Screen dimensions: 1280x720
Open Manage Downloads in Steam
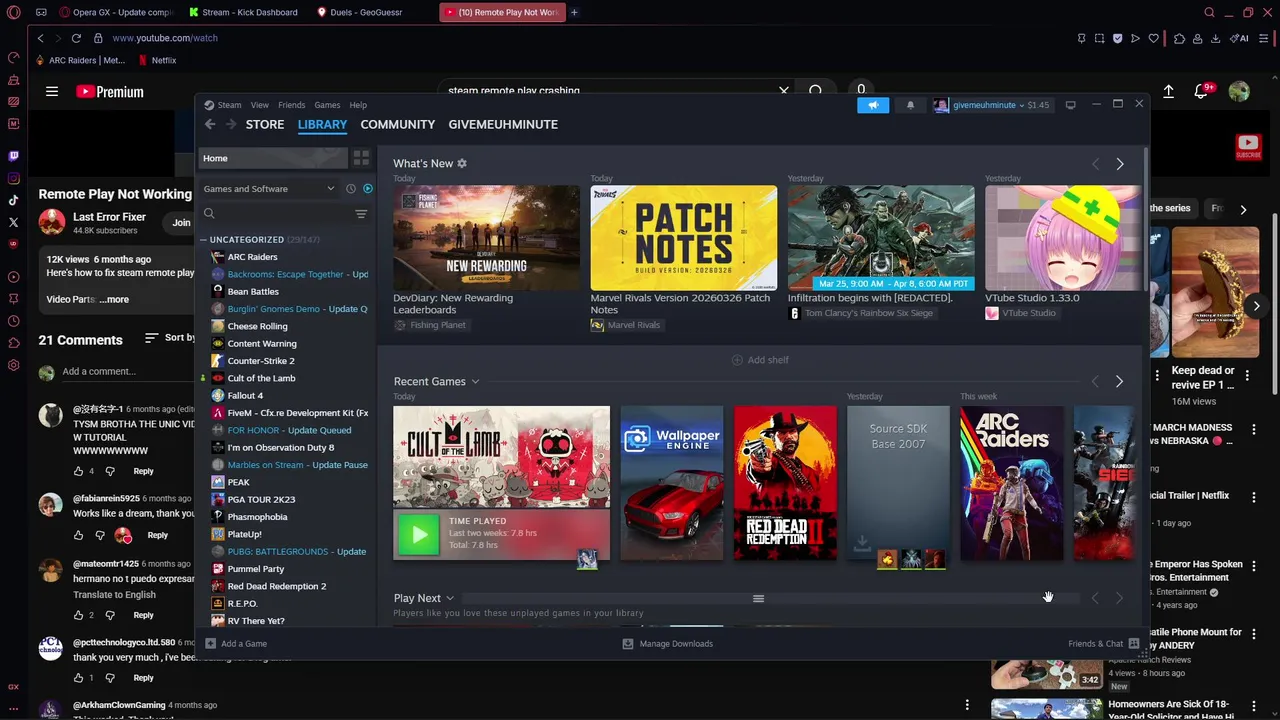pyautogui.click(x=668, y=644)
